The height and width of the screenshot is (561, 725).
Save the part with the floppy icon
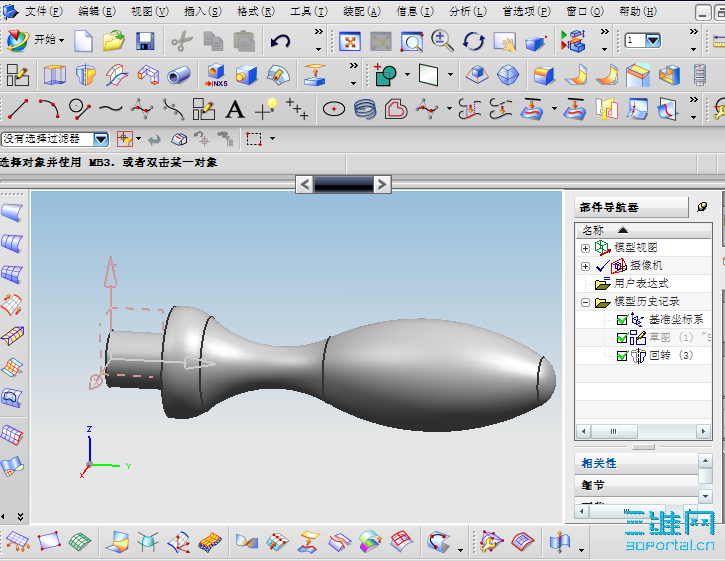click(x=145, y=41)
